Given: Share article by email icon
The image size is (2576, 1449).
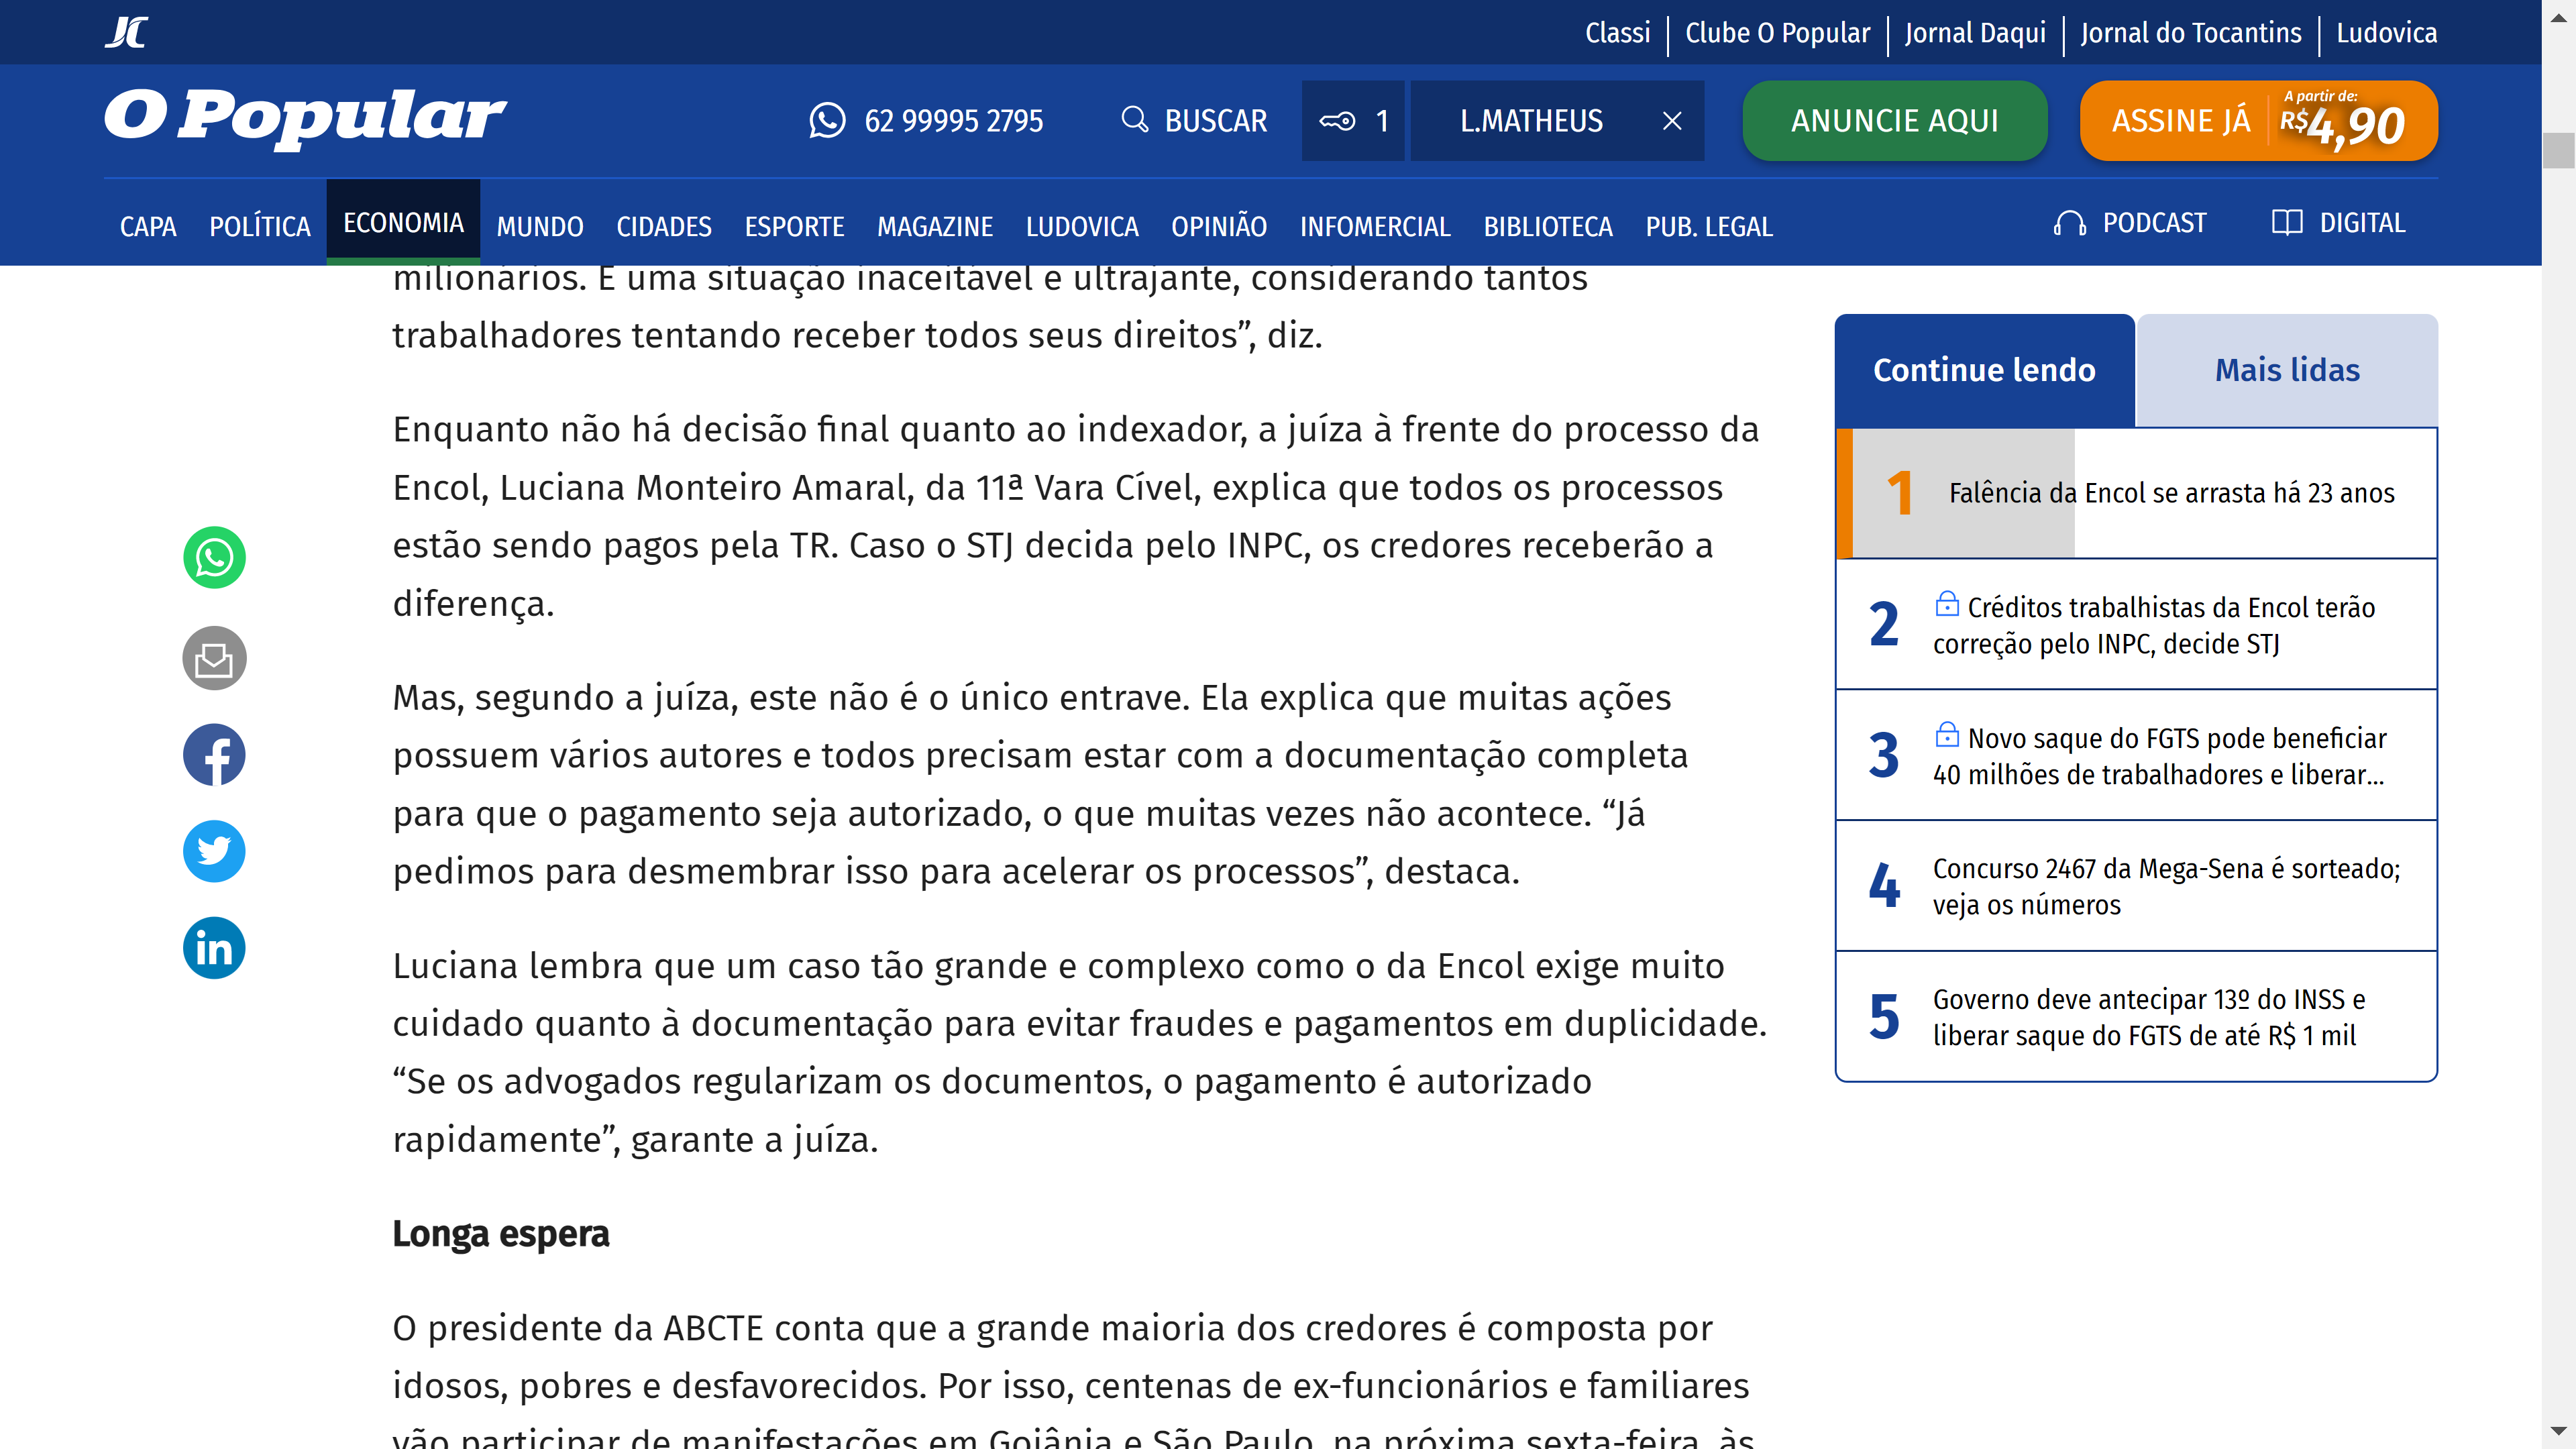Looking at the screenshot, I should coord(214,658).
